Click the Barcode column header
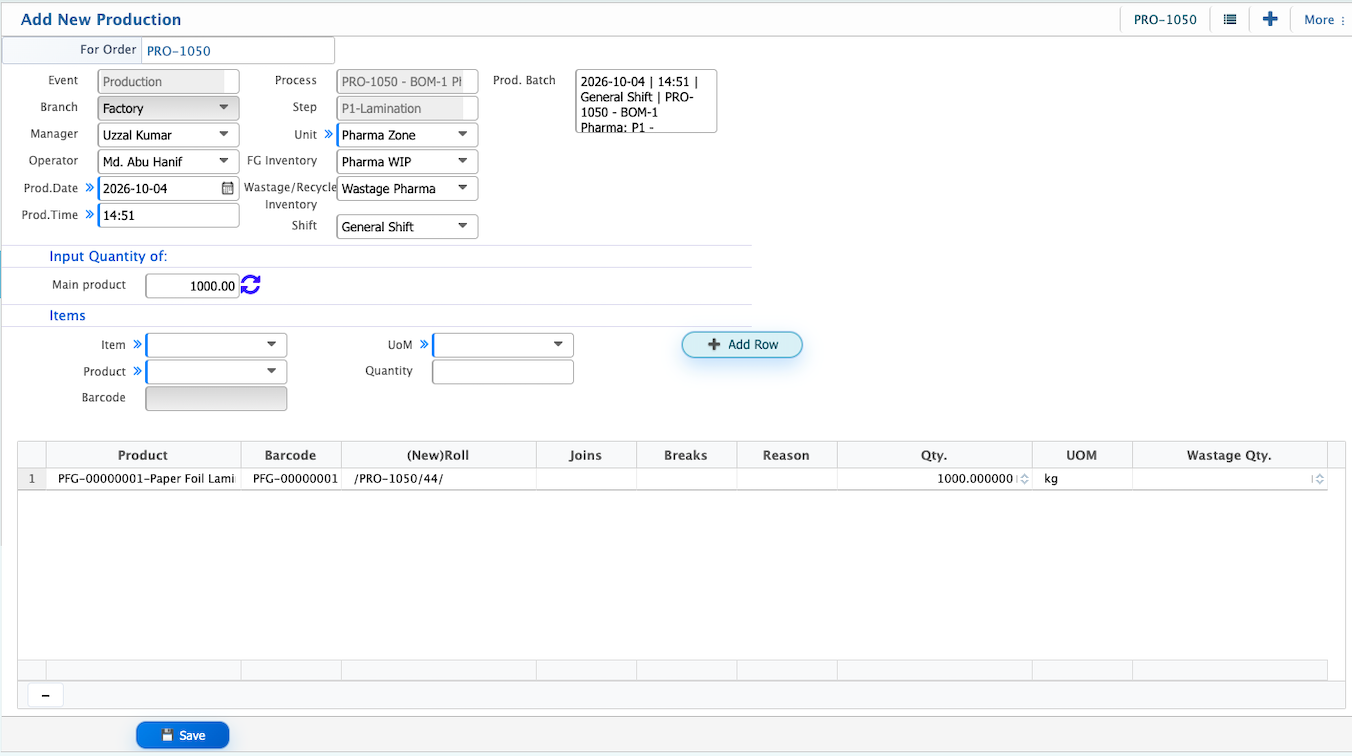This screenshot has height=756, width=1352. coord(291,455)
